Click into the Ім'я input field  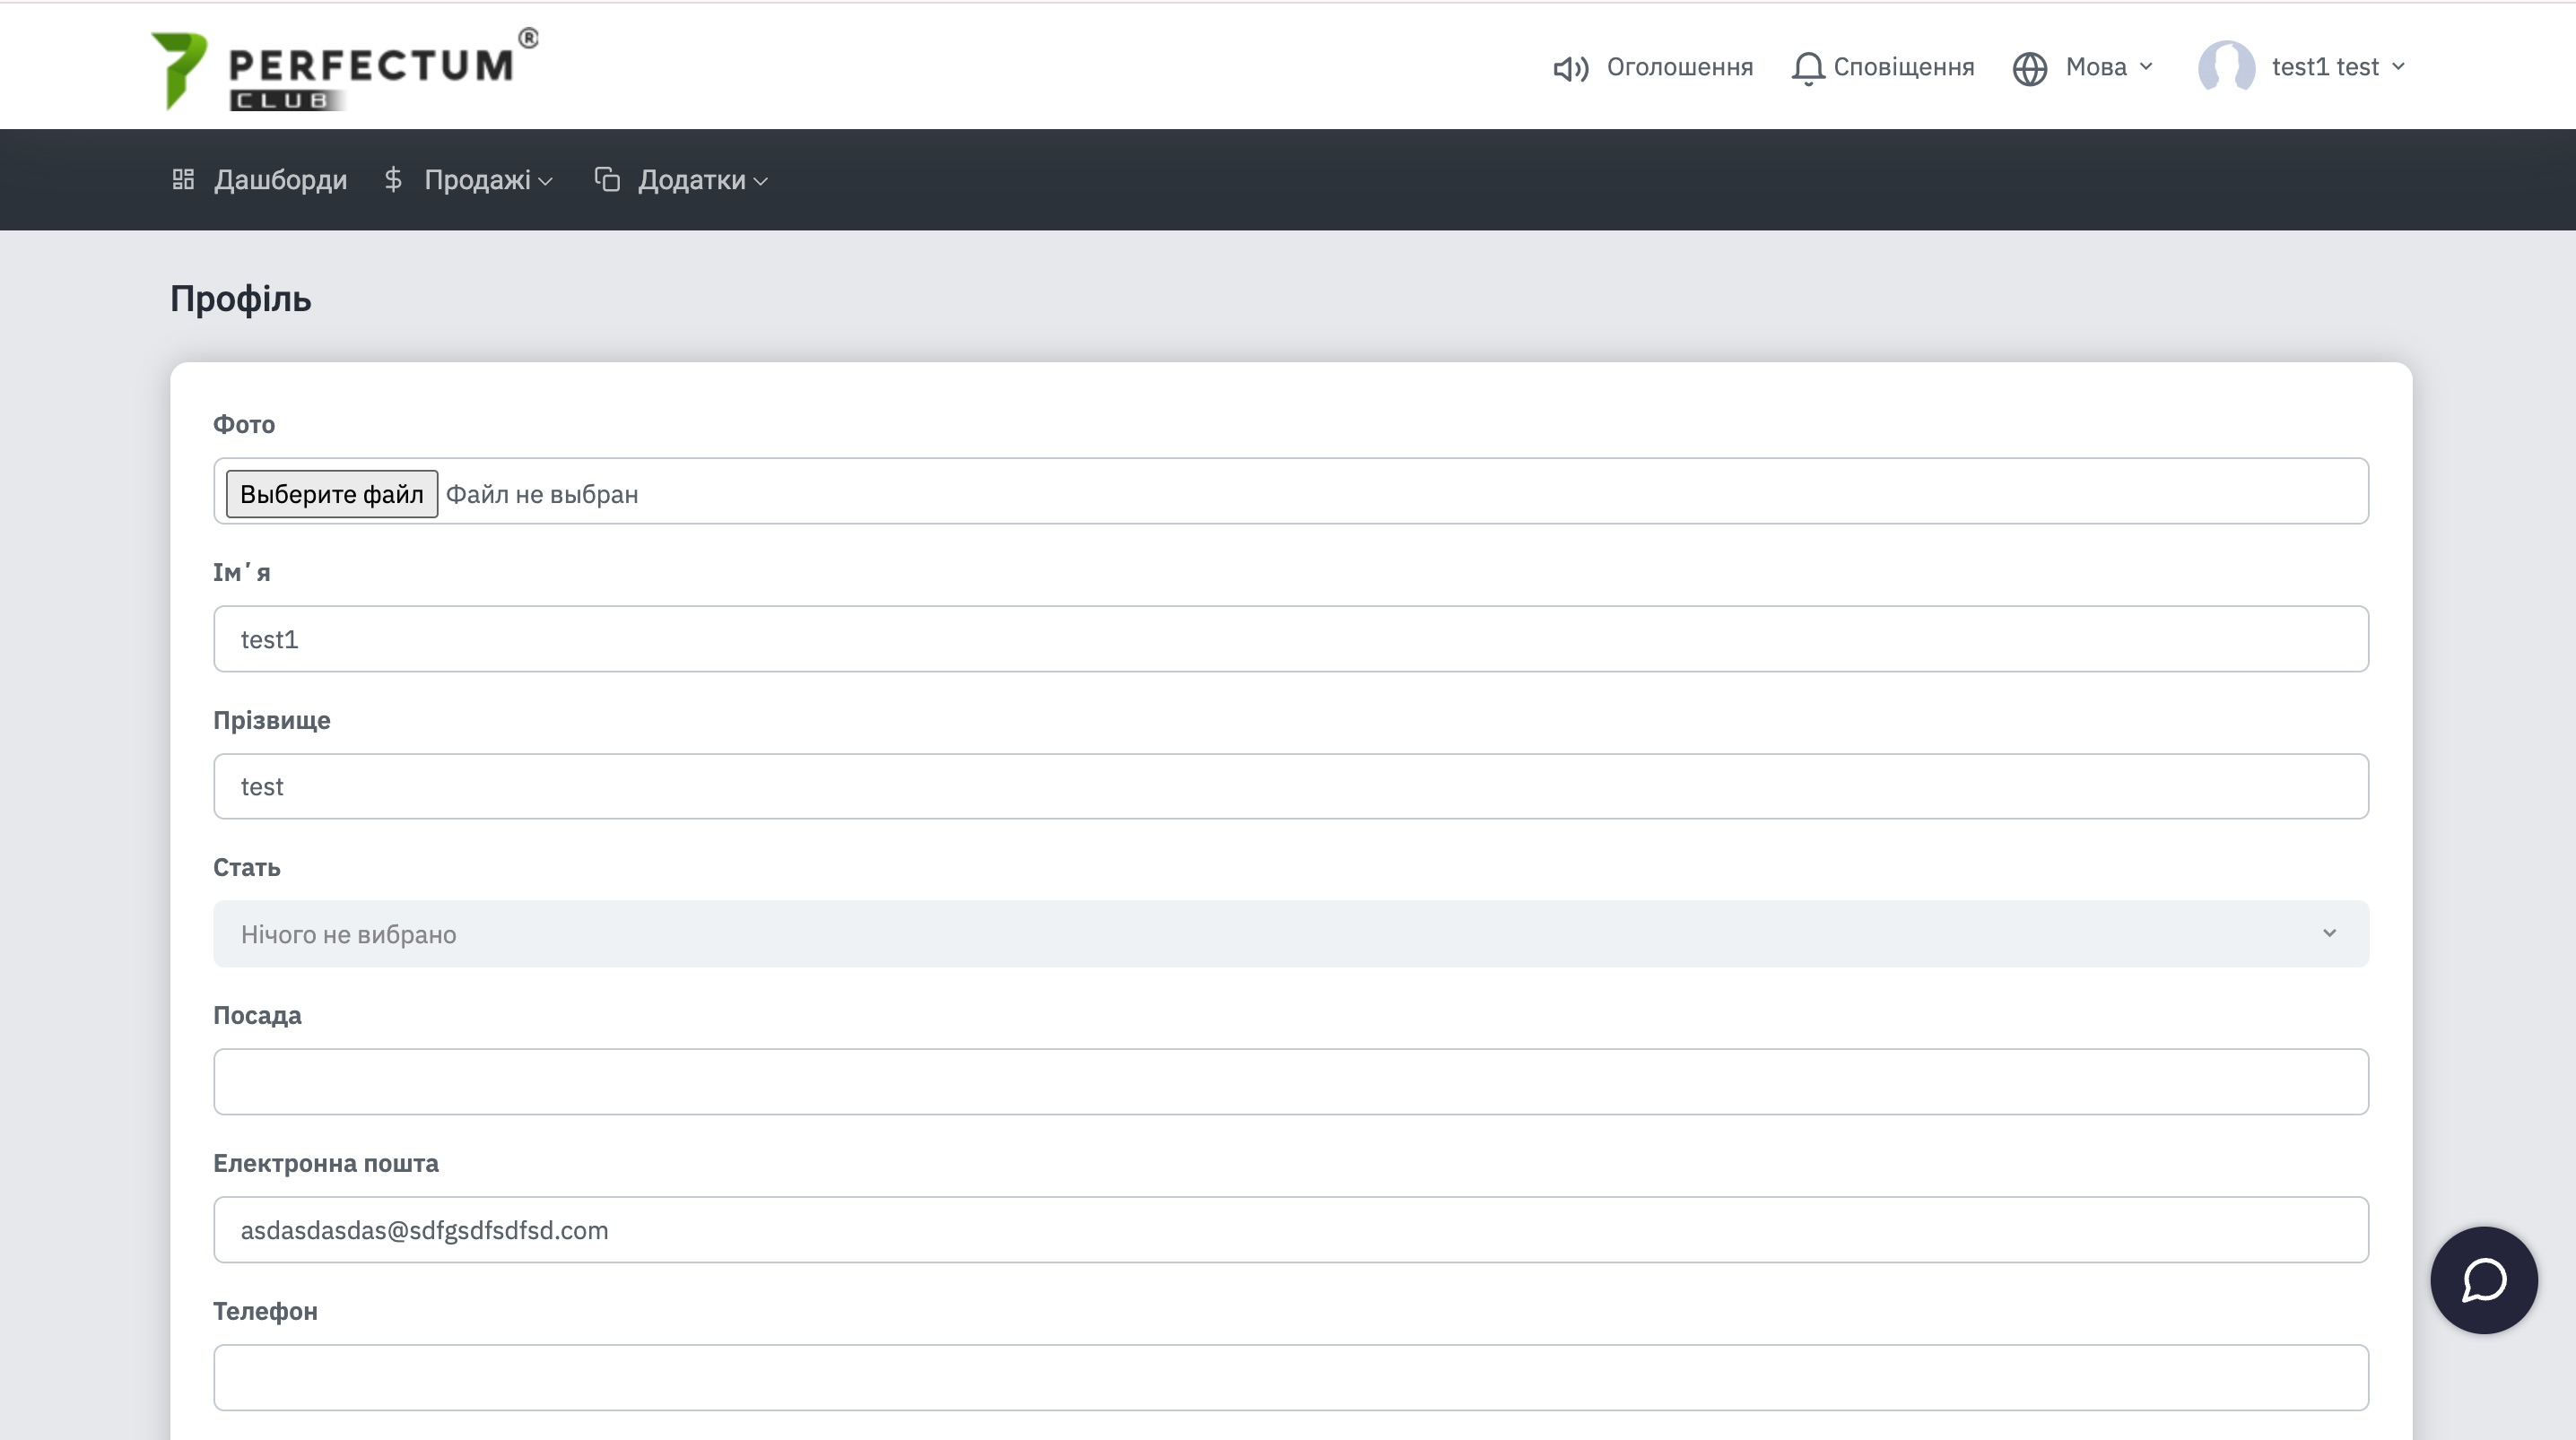[1290, 639]
